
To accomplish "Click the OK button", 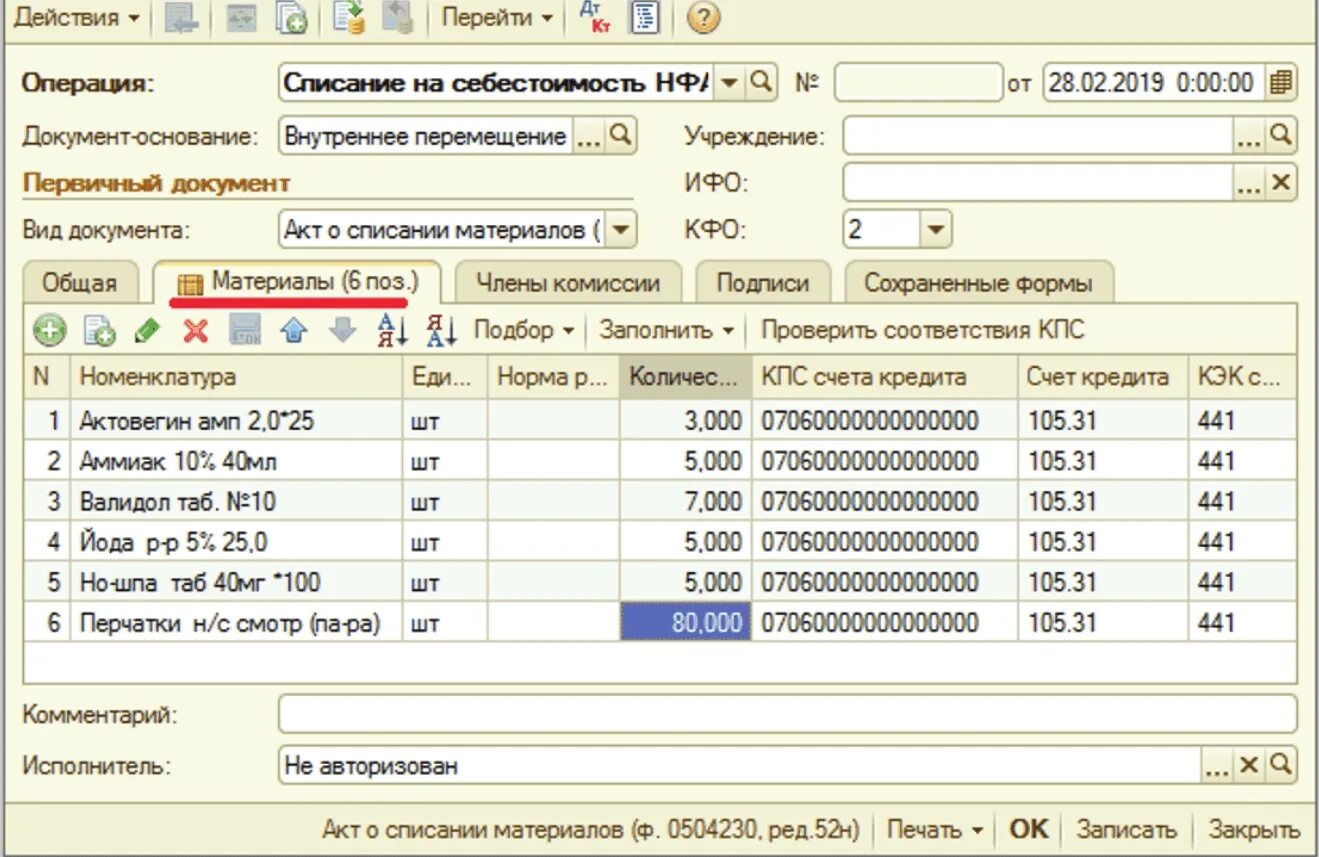I will (1028, 830).
